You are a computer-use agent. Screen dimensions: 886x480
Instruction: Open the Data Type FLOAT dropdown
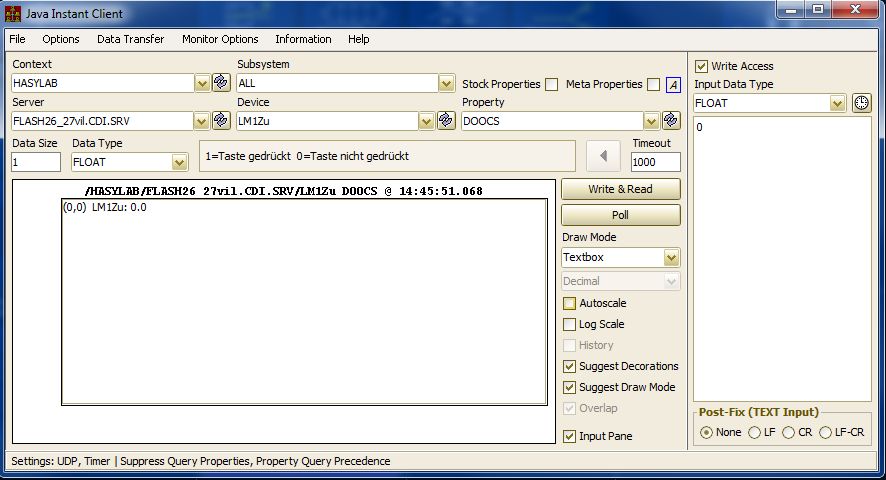[179, 163]
